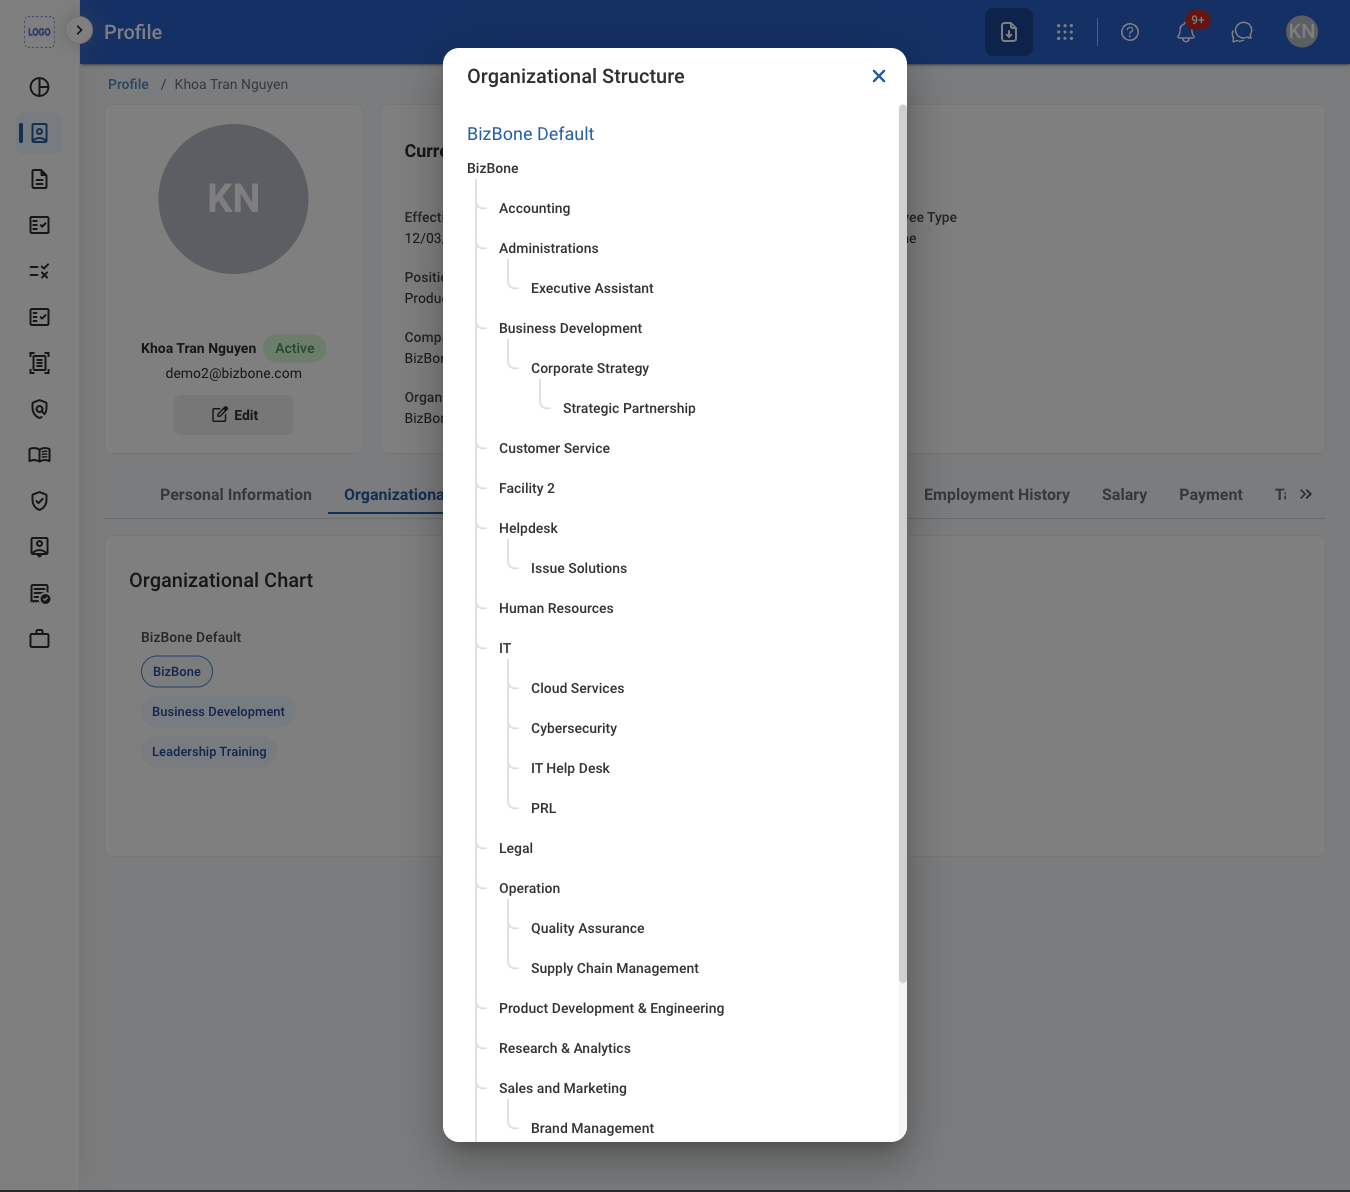Select Sales and Marketing in the tree

[x=563, y=1088]
